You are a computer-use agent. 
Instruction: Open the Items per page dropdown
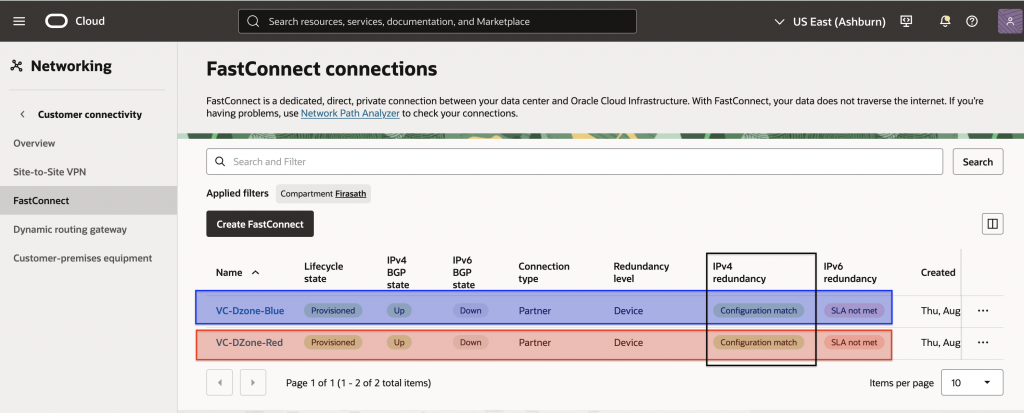point(972,383)
